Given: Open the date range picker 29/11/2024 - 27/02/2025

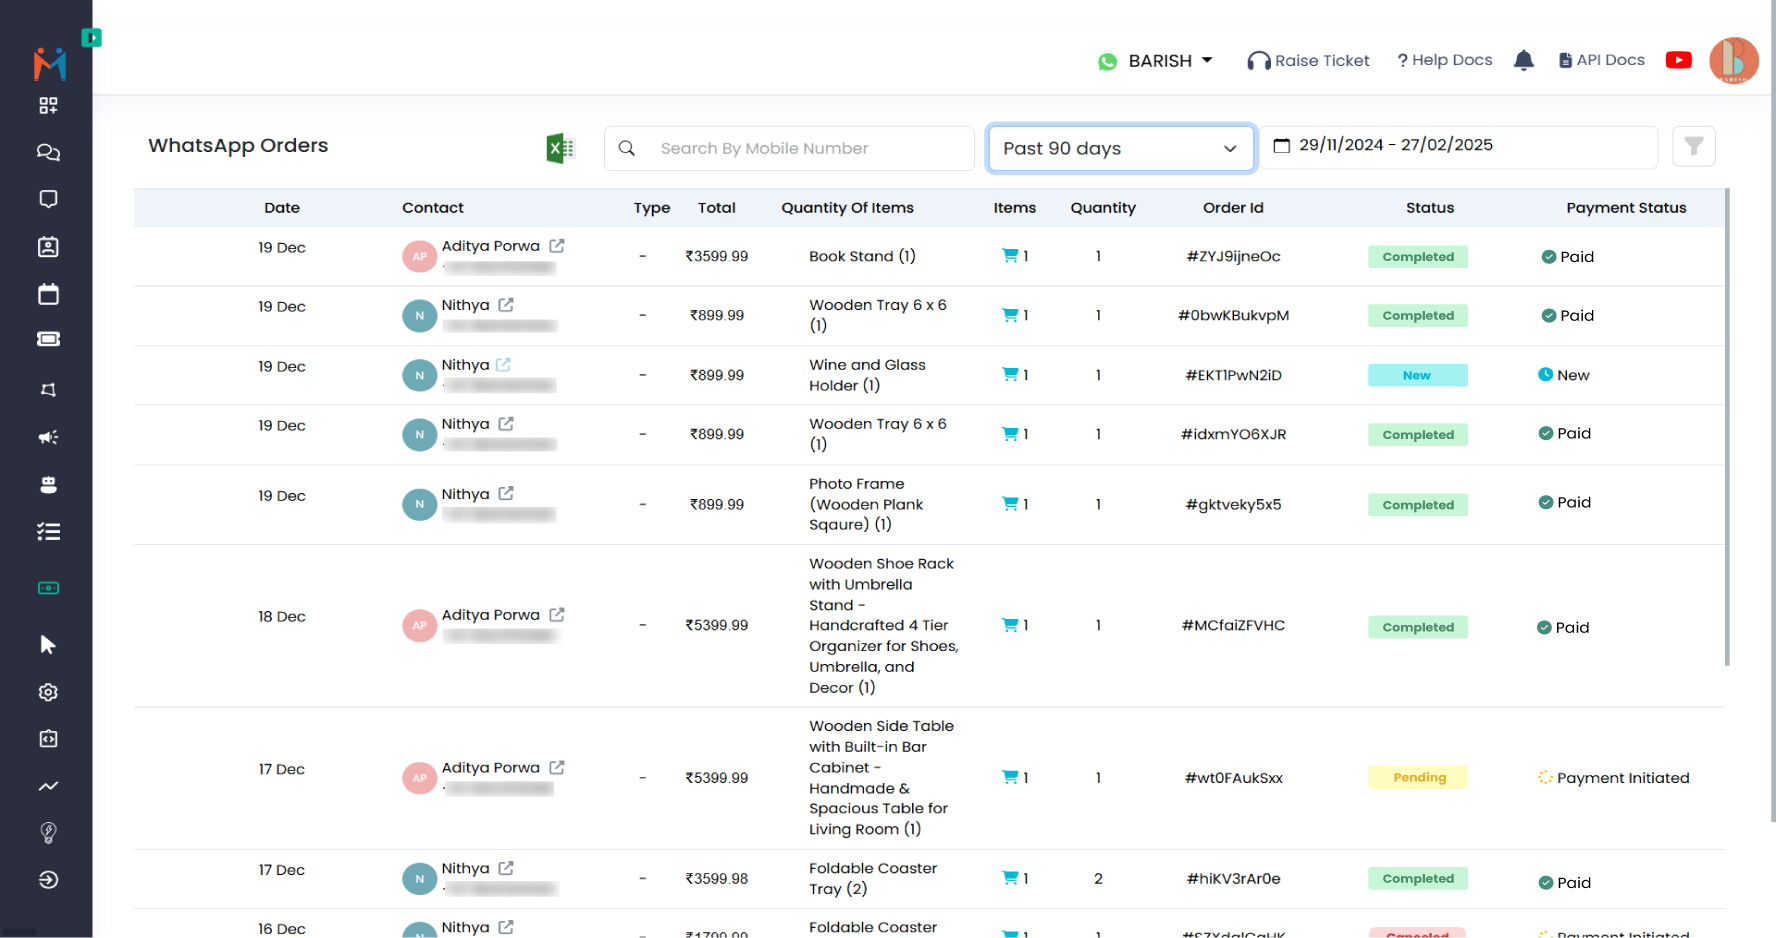Looking at the screenshot, I should click(x=1458, y=146).
